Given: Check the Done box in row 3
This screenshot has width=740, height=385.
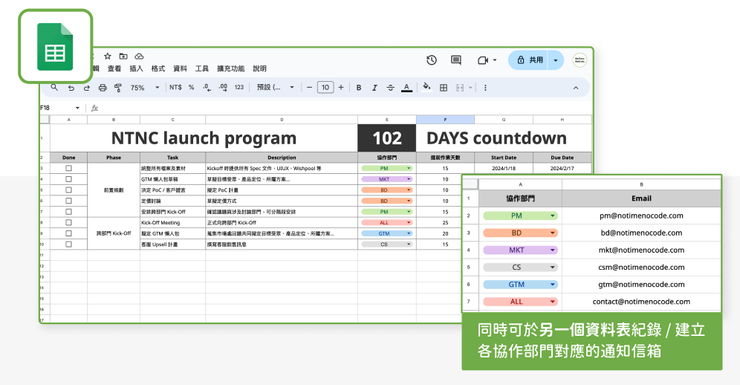Looking at the screenshot, I should tap(68, 168).
